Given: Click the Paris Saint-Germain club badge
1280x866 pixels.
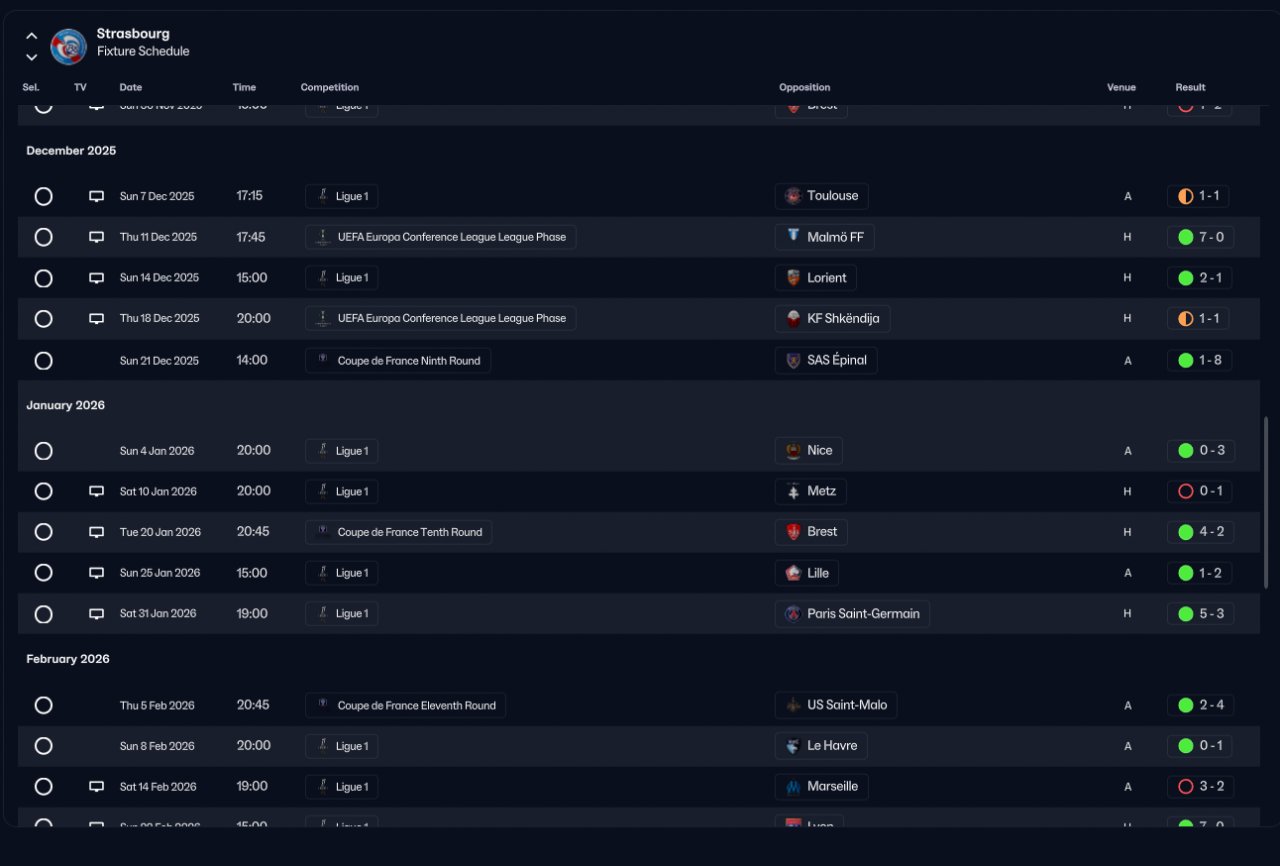Looking at the screenshot, I should point(793,614).
